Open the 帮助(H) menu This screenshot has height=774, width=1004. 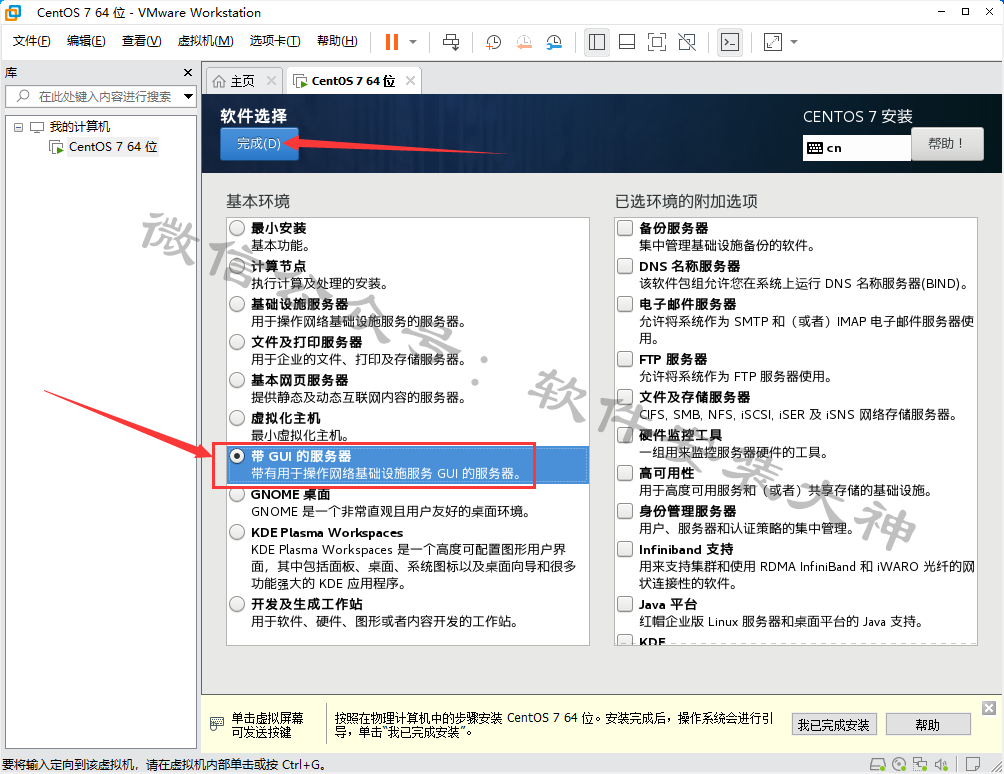[337, 41]
